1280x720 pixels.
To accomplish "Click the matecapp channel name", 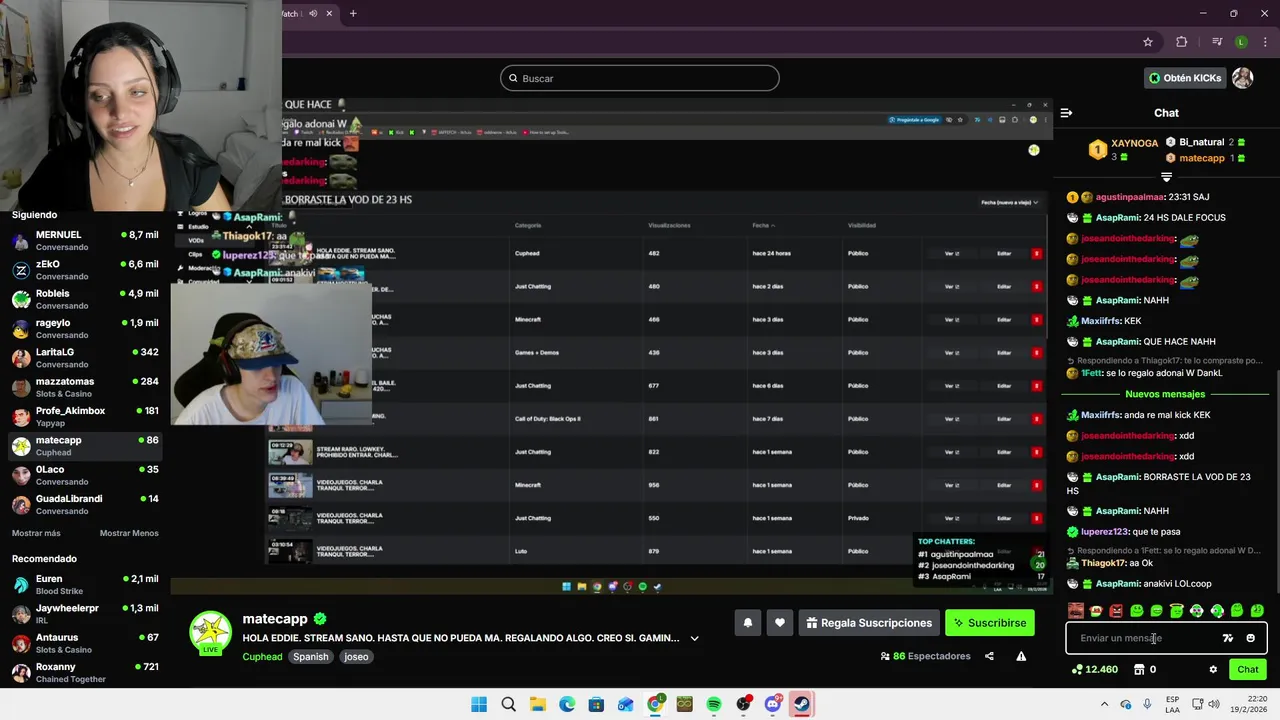I will 275,619.
